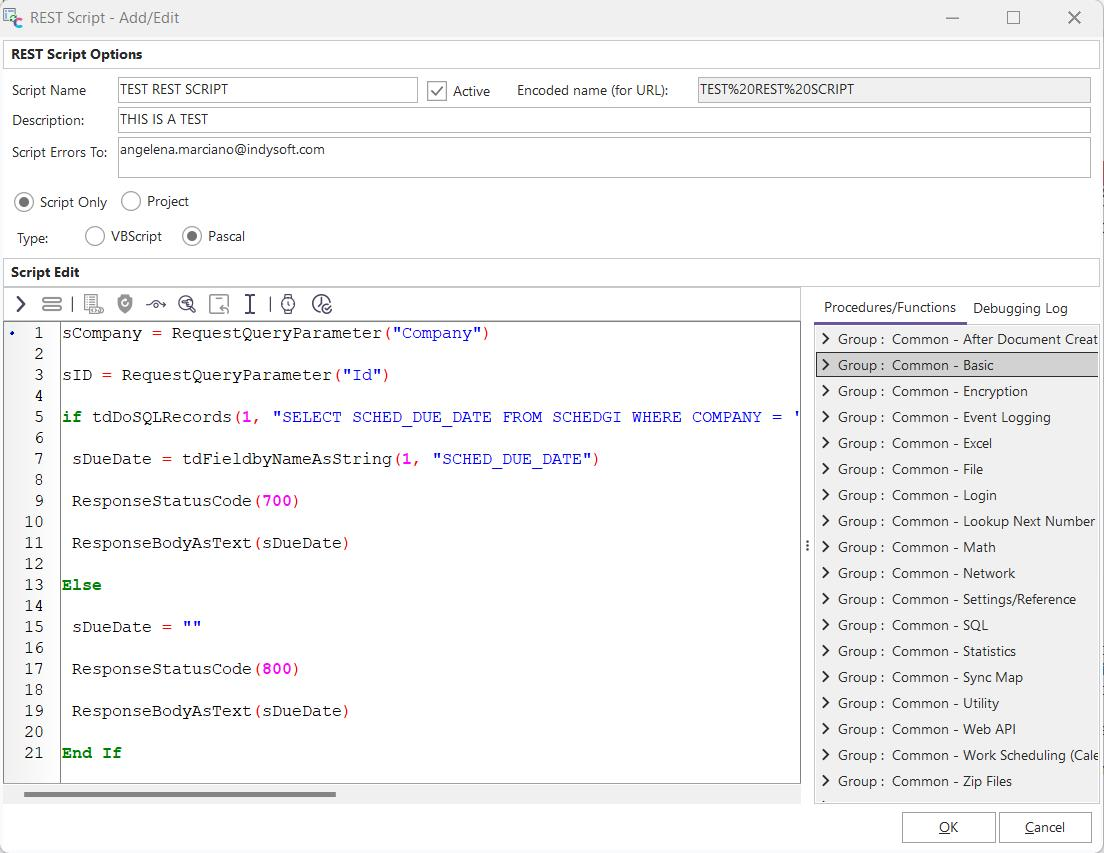Screen dimensions: 1104x853
Task: Click the Cancel button
Action: click(1044, 827)
